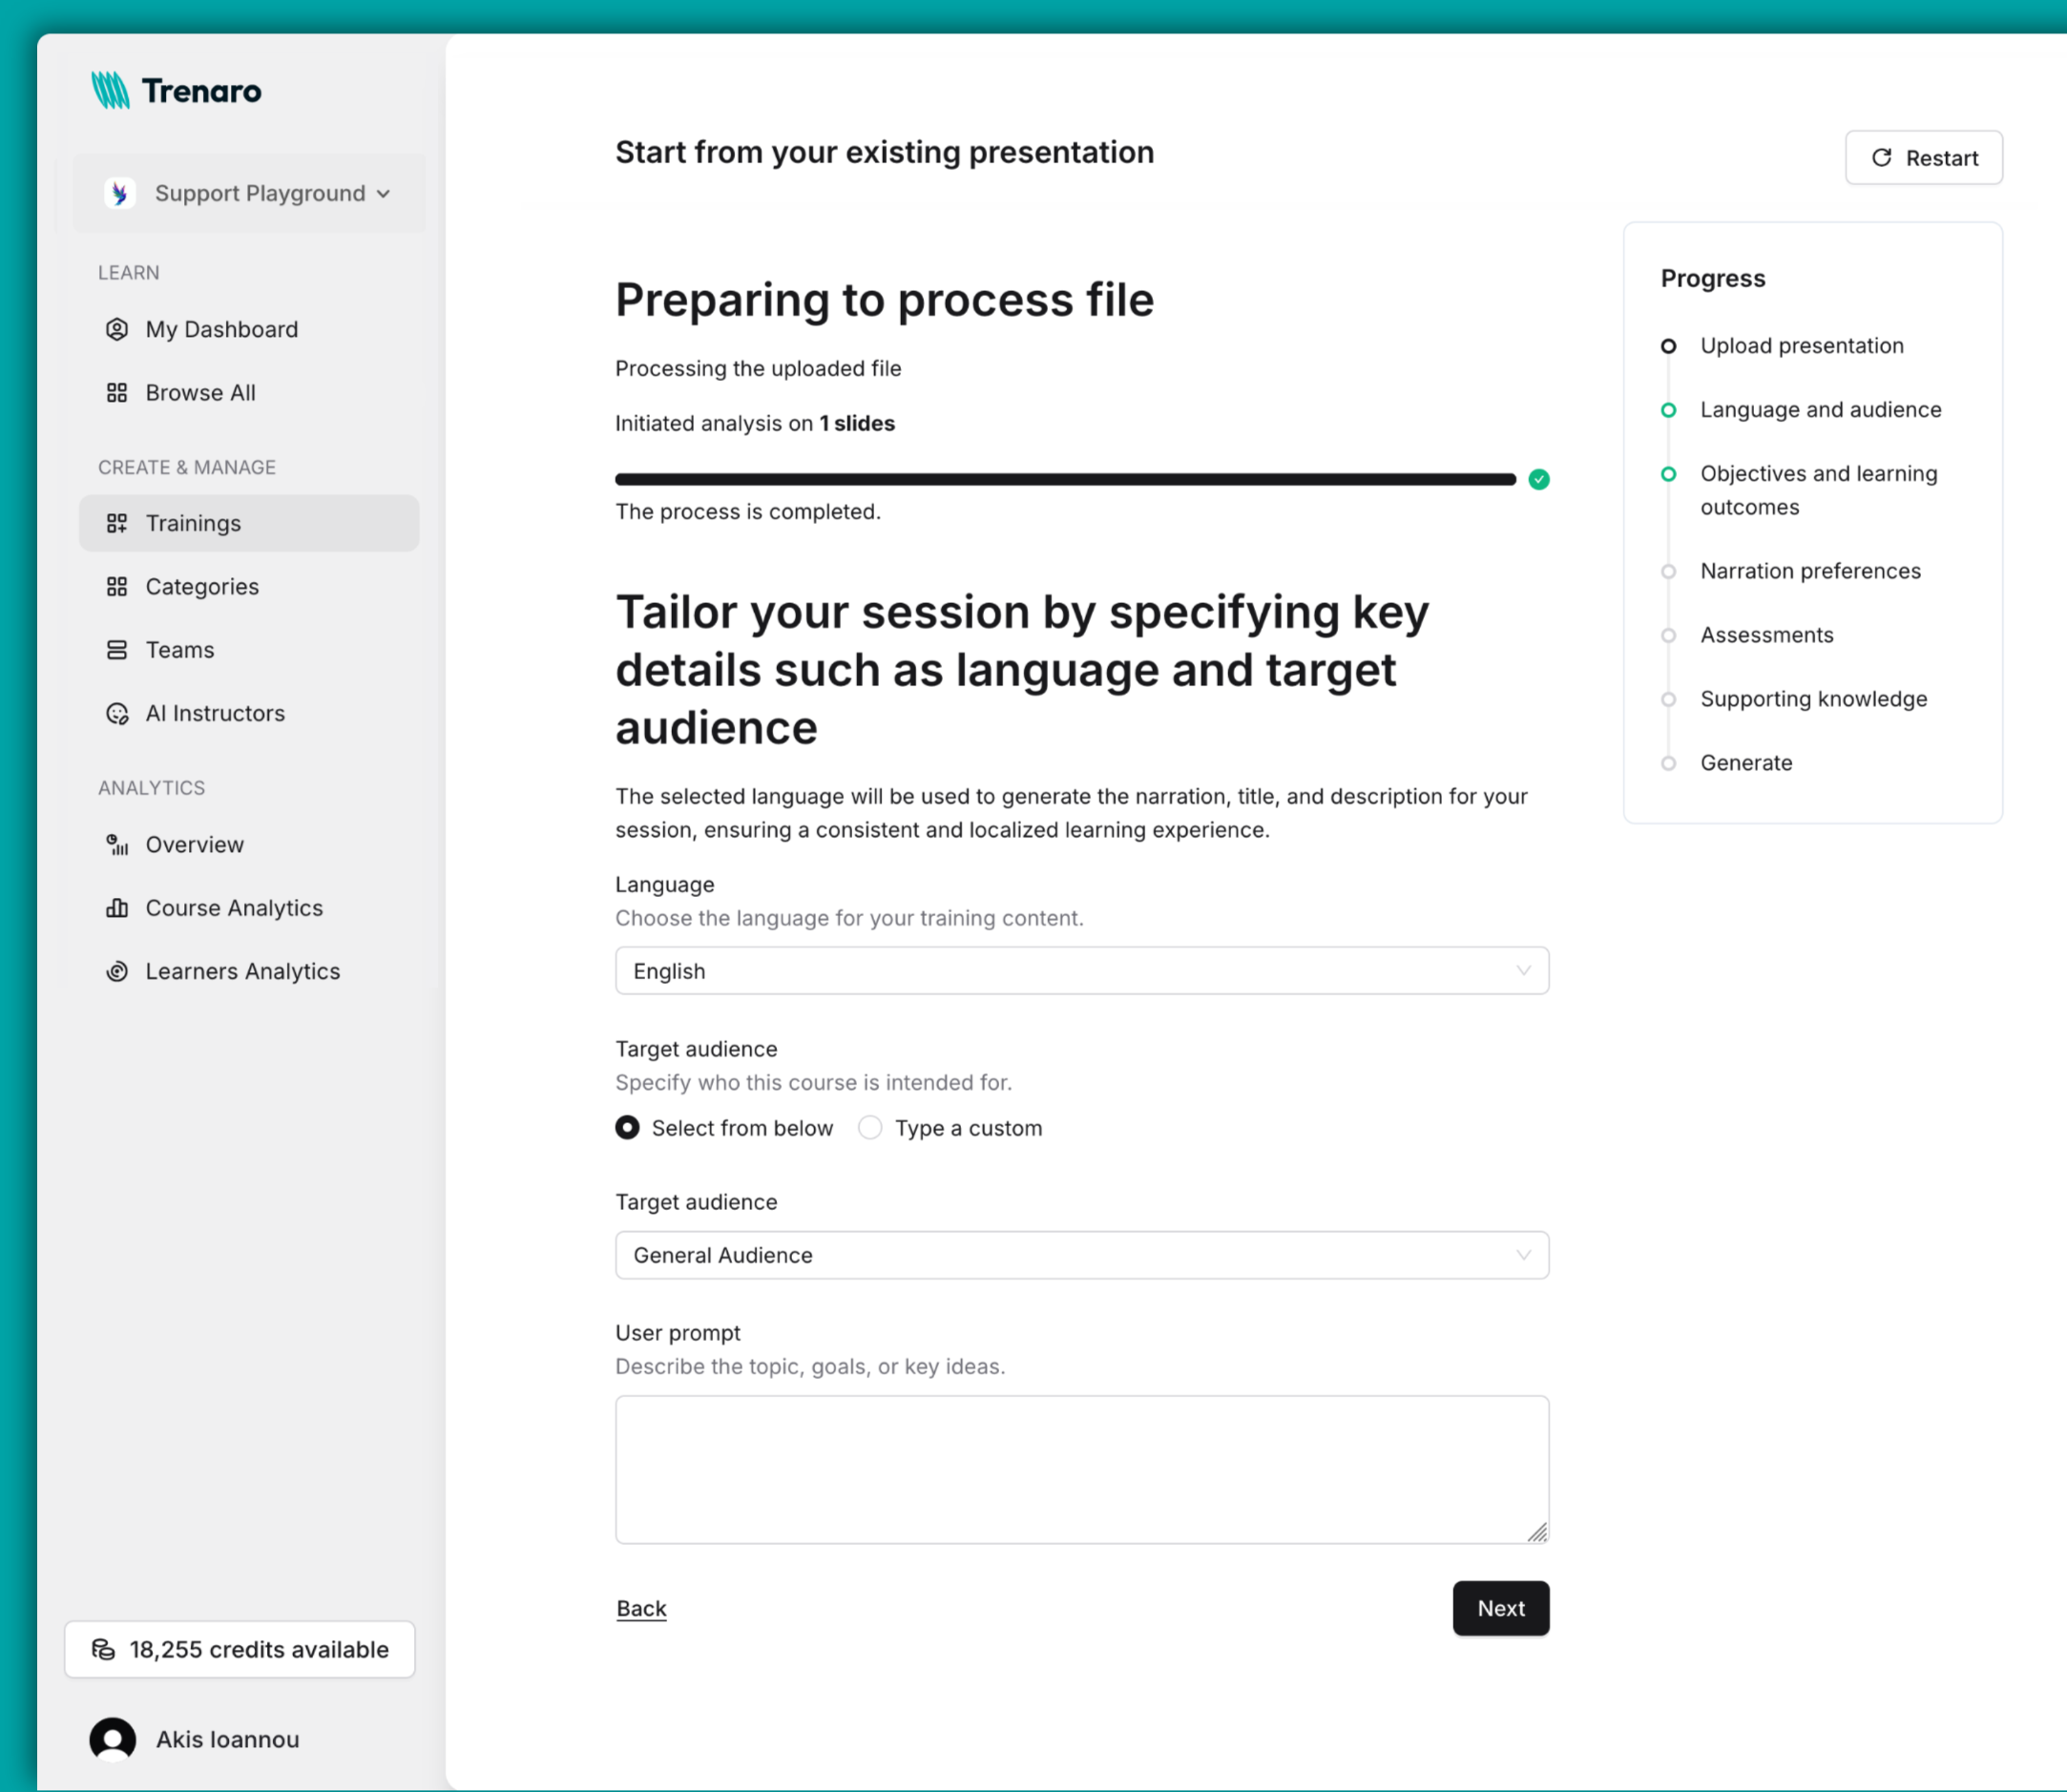This screenshot has height=1792, width=2067.
Task: Click the Back link
Action: point(640,1608)
